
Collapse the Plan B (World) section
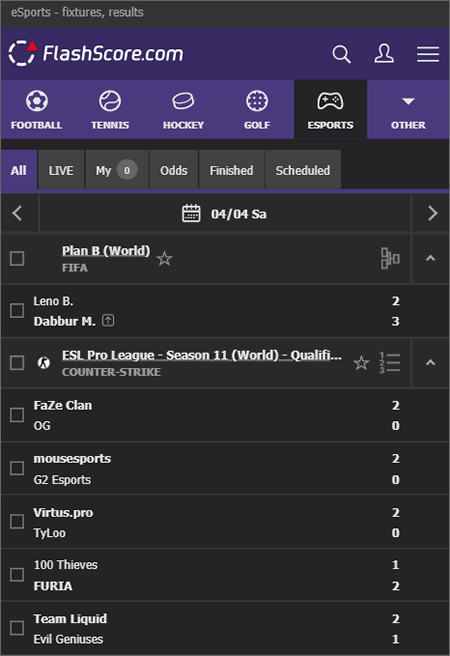click(430, 259)
